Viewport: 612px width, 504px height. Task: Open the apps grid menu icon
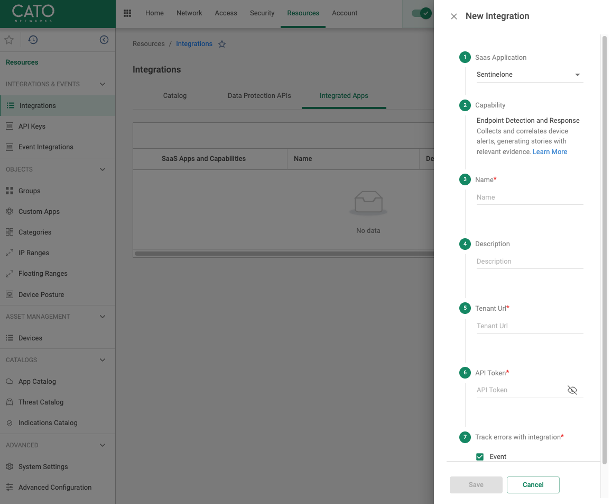[x=127, y=13]
